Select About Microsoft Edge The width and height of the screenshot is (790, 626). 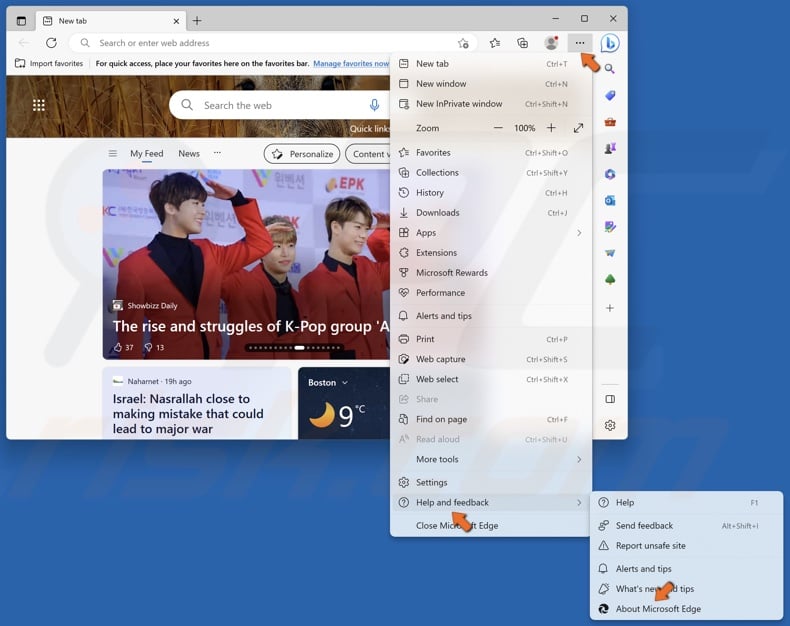[687, 609]
